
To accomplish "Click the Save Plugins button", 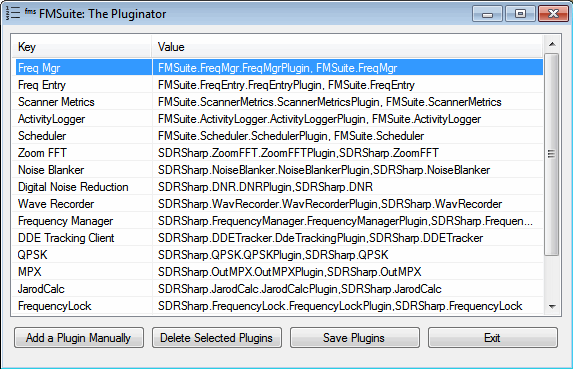I will tap(354, 338).
